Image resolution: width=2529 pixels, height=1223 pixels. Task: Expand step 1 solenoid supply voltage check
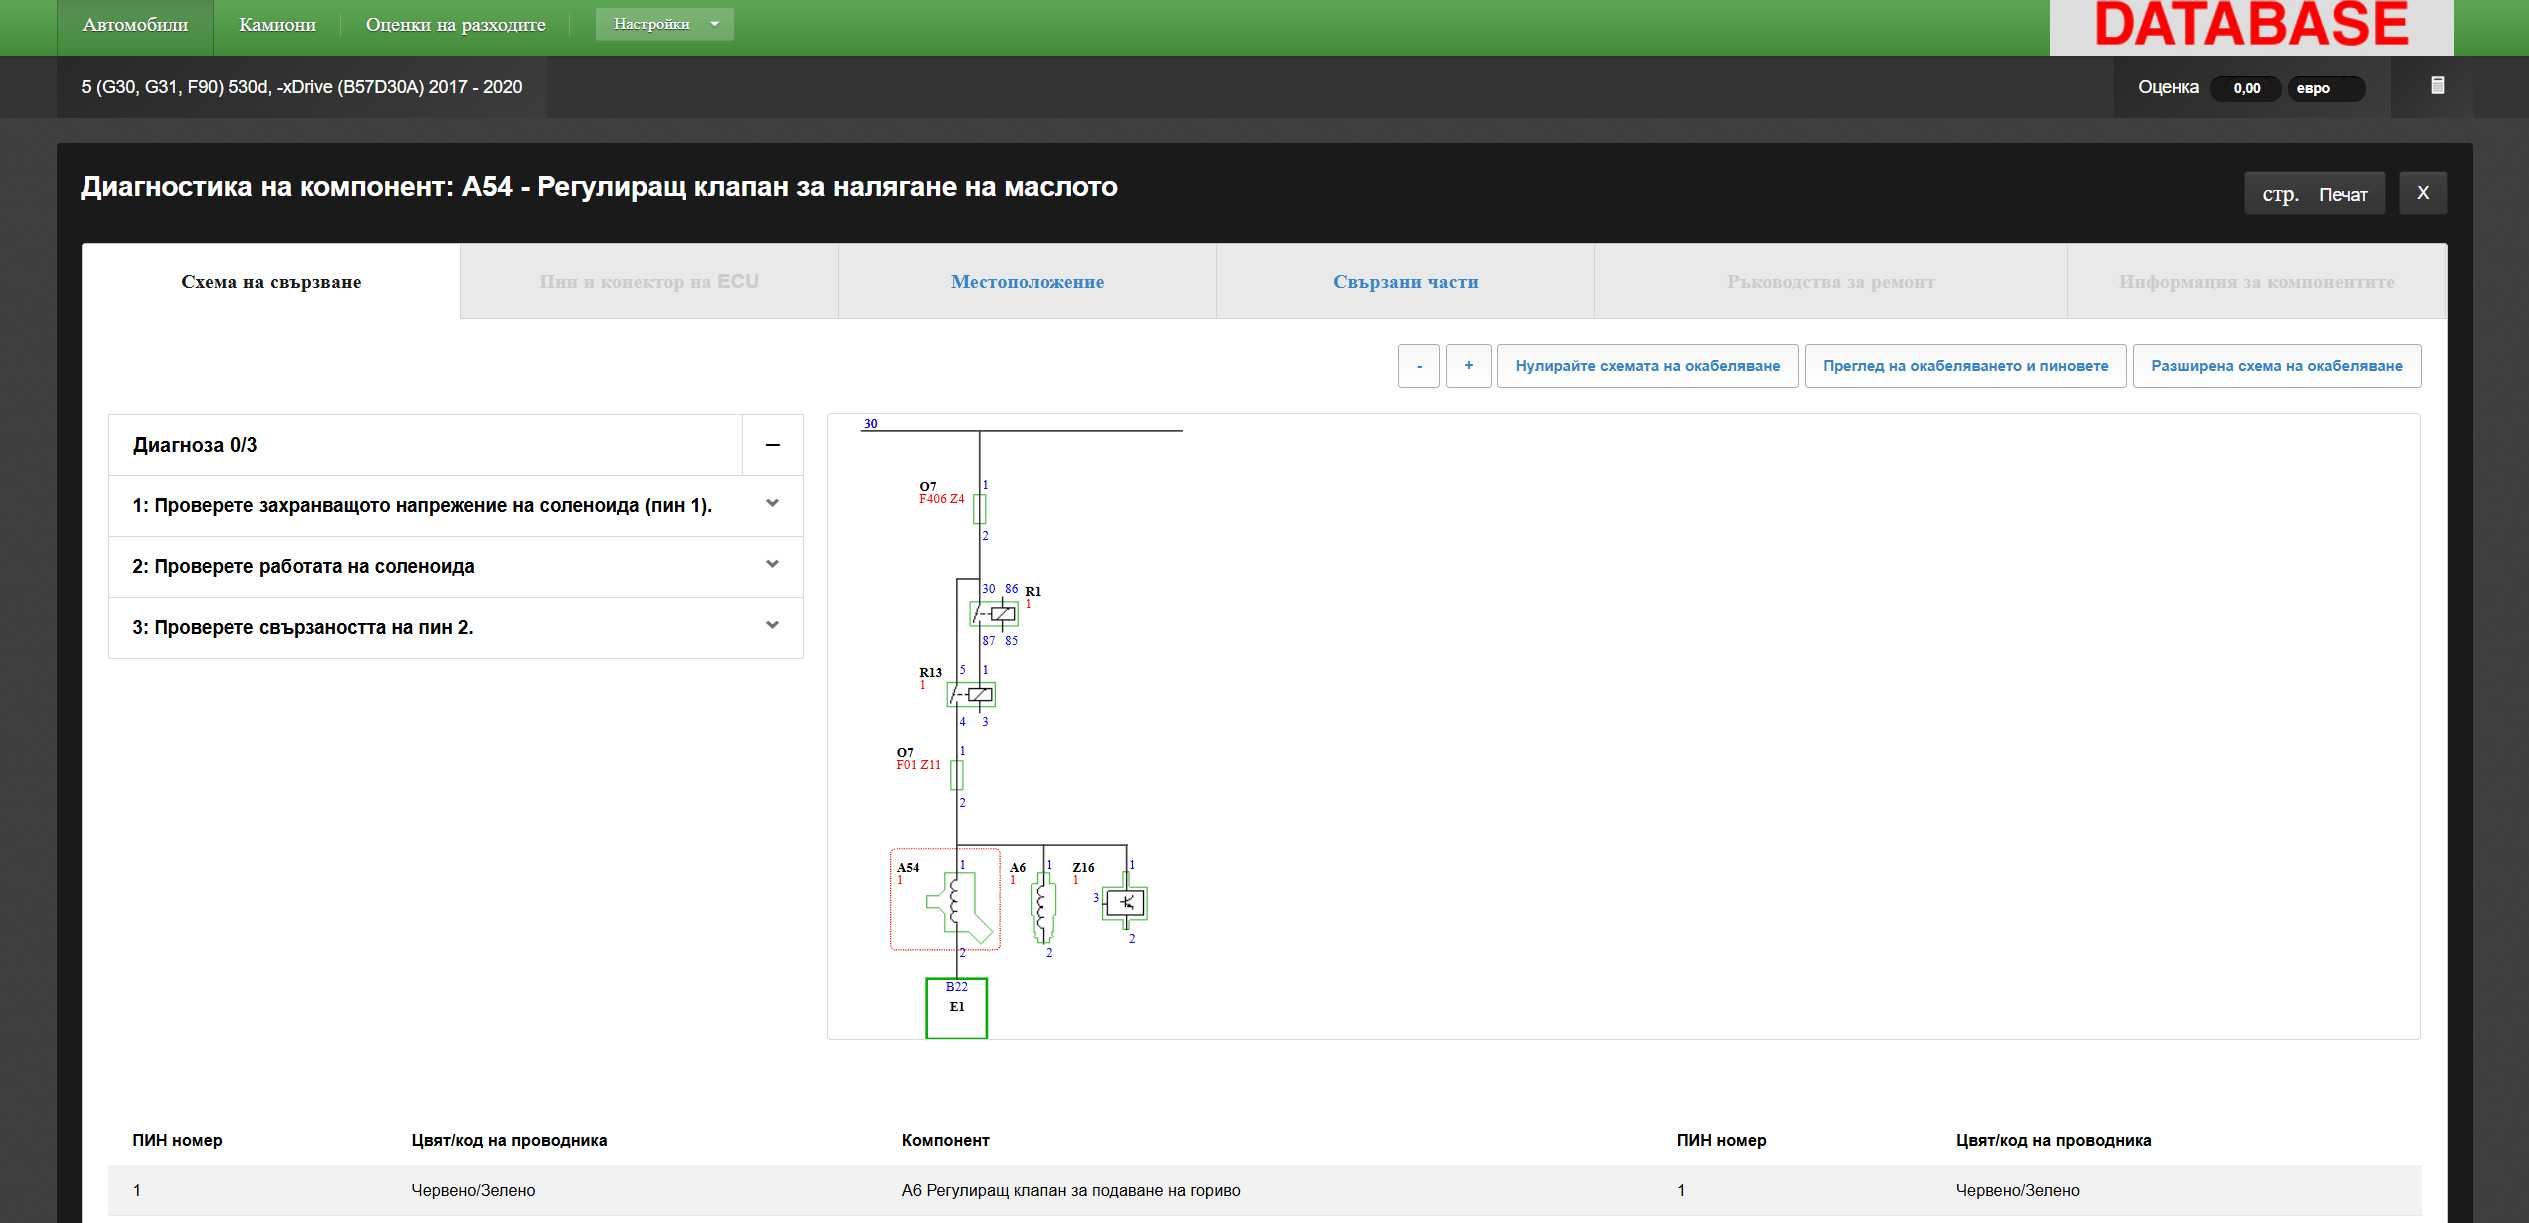coord(455,506)
